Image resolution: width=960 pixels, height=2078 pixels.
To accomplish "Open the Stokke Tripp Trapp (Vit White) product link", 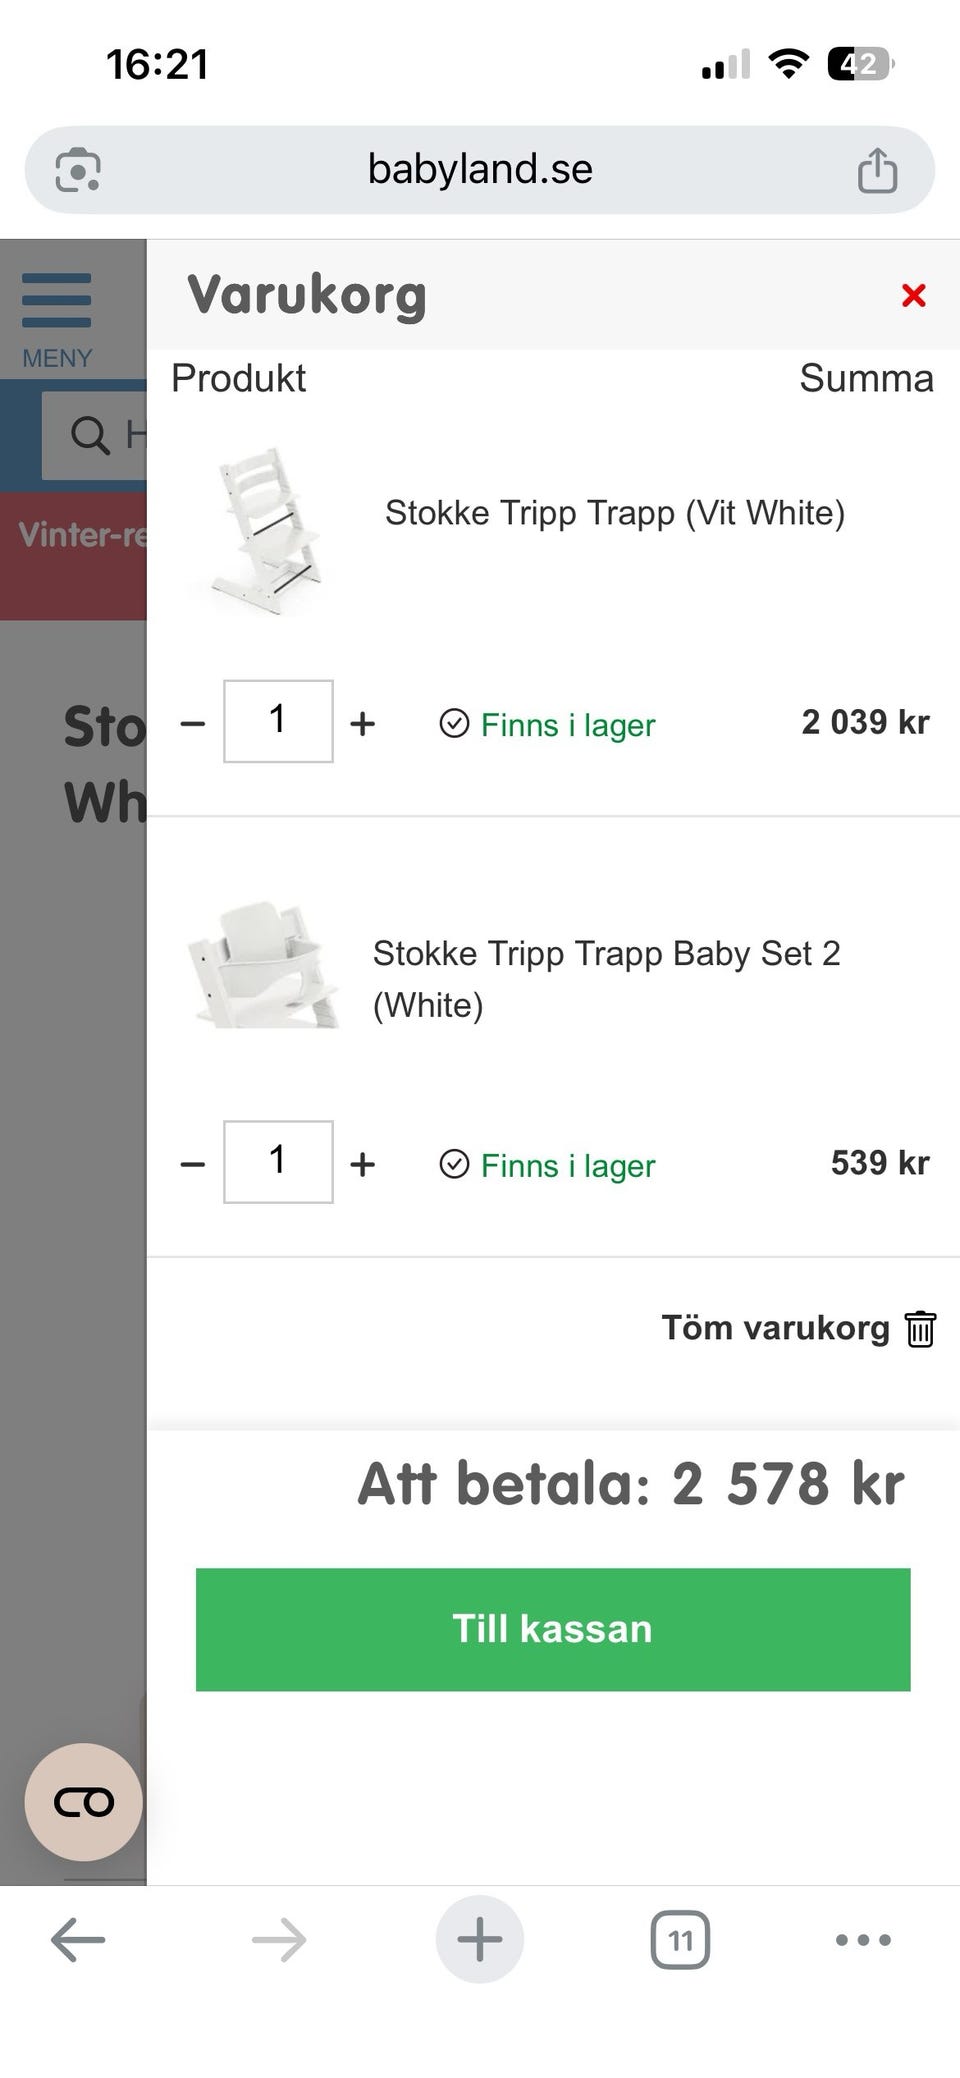I will click(x=614, y=513).
